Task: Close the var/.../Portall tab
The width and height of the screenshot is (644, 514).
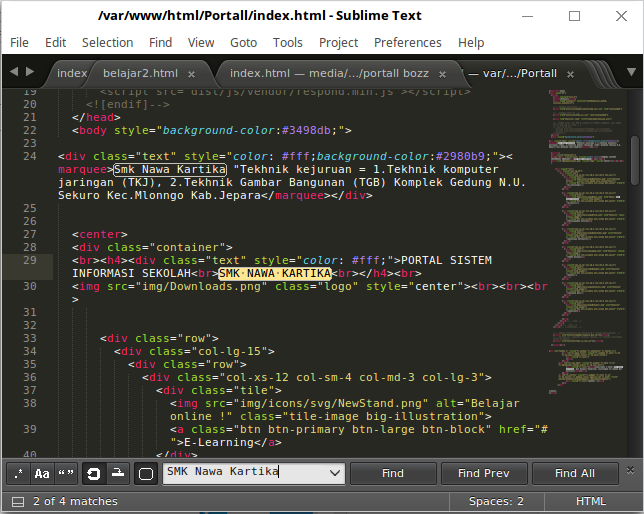Action: (570, 74)
